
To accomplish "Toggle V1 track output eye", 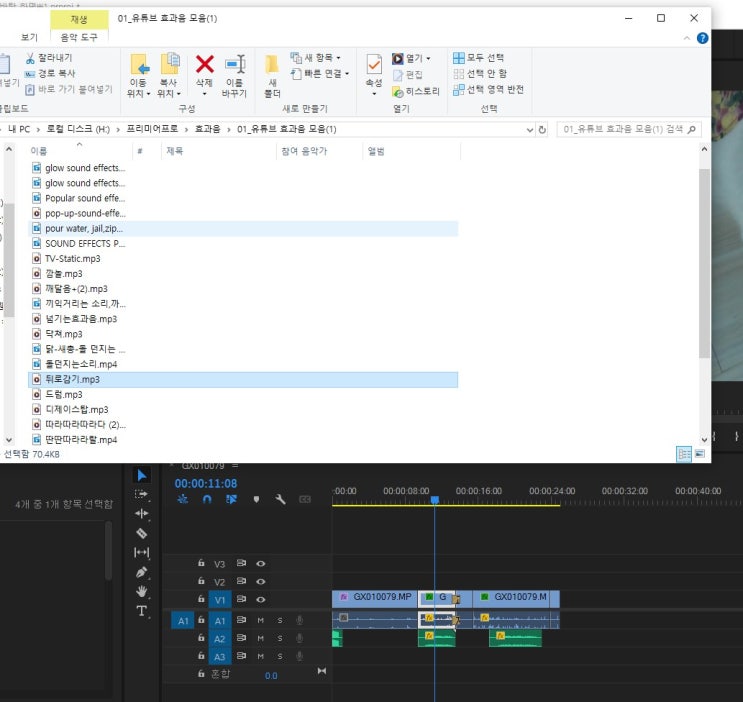I will (x=261, y=600).
